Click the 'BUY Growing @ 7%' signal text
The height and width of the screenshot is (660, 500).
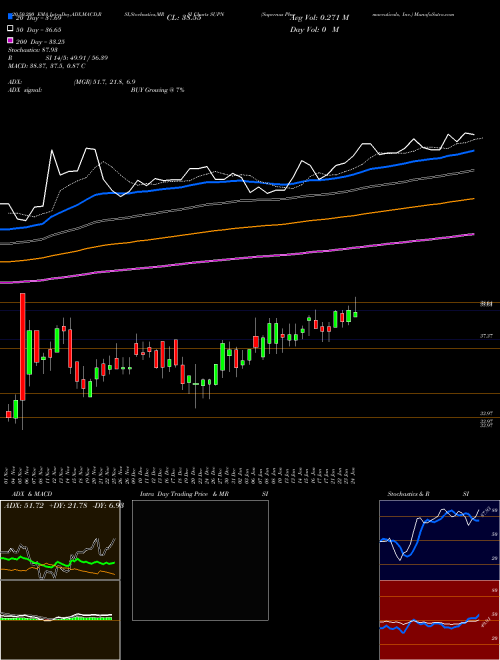(157, 90)
